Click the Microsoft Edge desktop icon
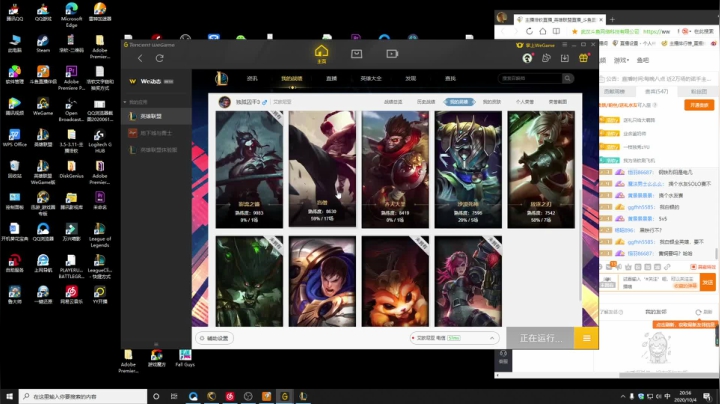 tap(71, 15)
